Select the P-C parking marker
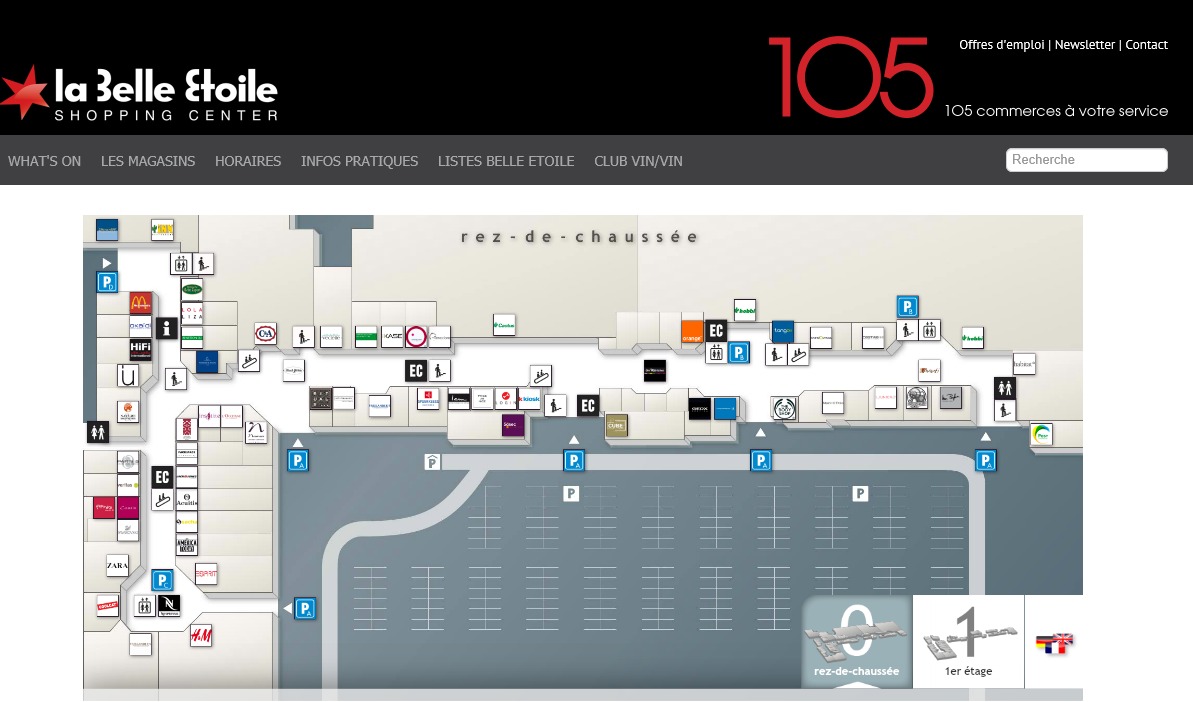The width and height of the screenshot is (1193, 702). (x=162, y=580)
